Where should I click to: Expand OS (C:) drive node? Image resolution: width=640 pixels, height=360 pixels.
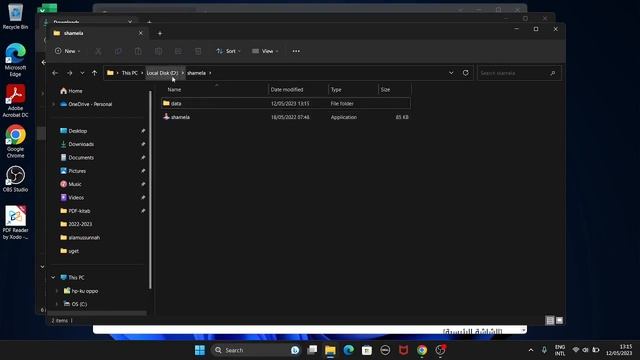click(57, 304)
